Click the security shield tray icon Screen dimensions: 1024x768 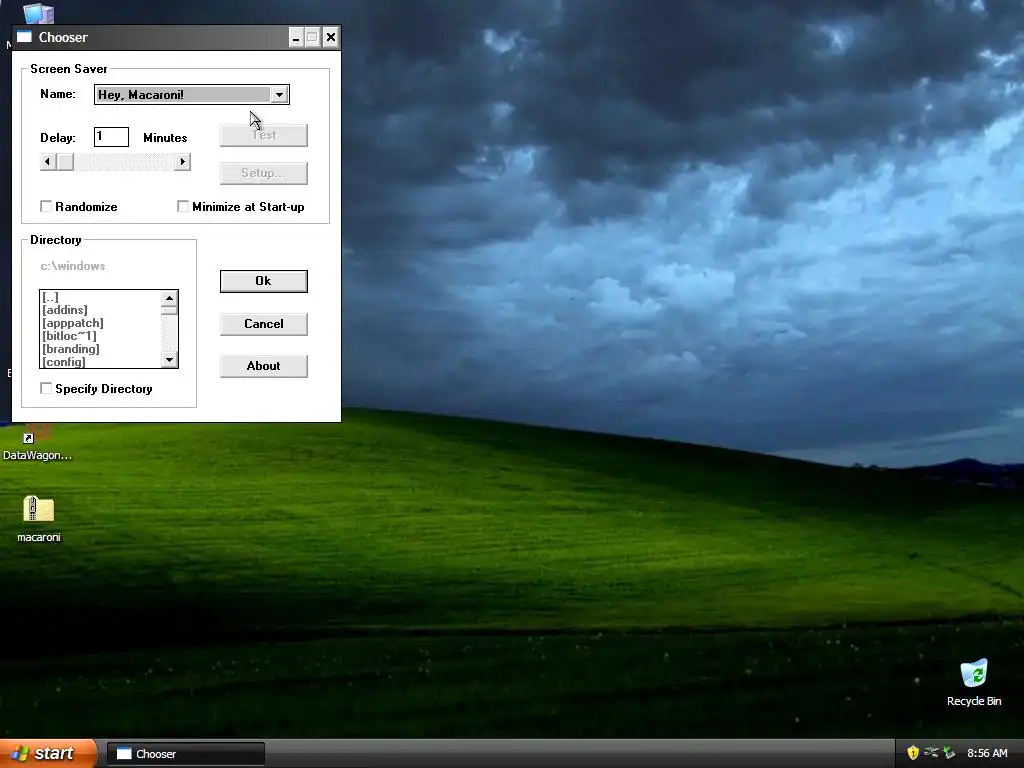pos(913,753)
